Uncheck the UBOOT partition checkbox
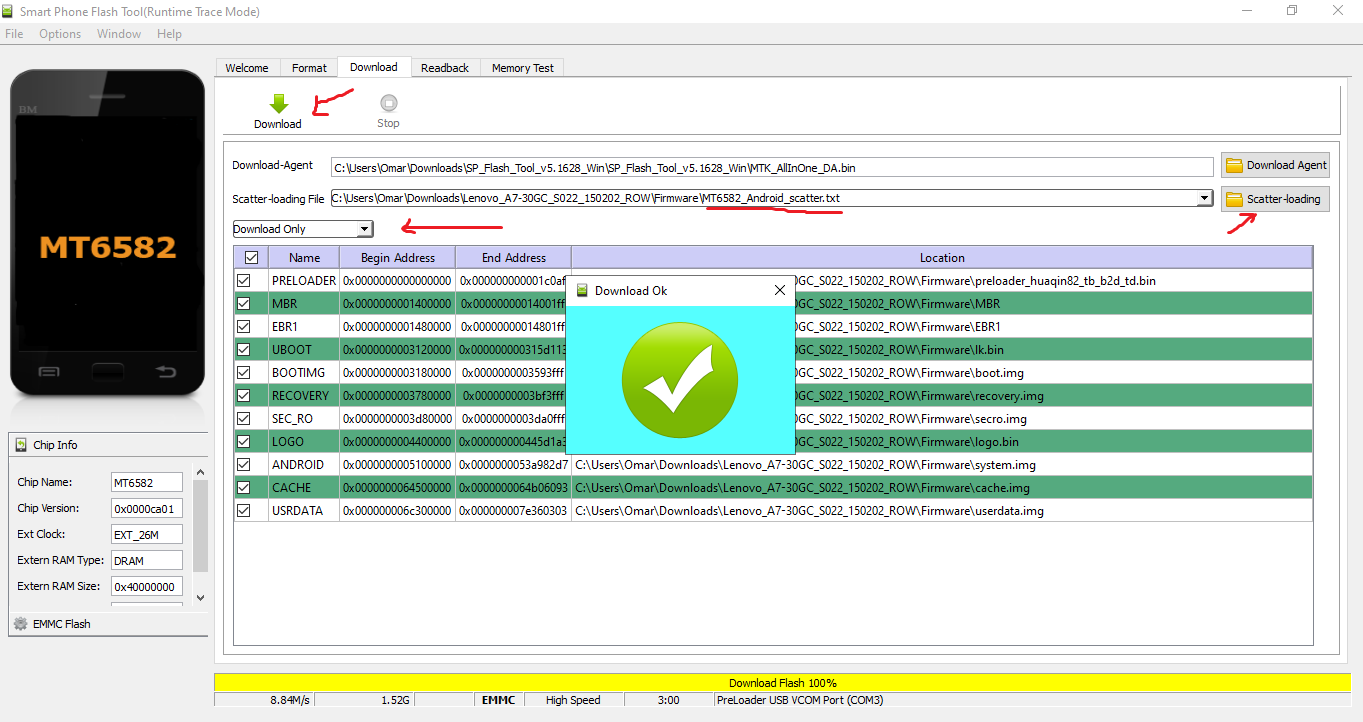The width and height of the screenshot is (1363, 722). [243, 350]
